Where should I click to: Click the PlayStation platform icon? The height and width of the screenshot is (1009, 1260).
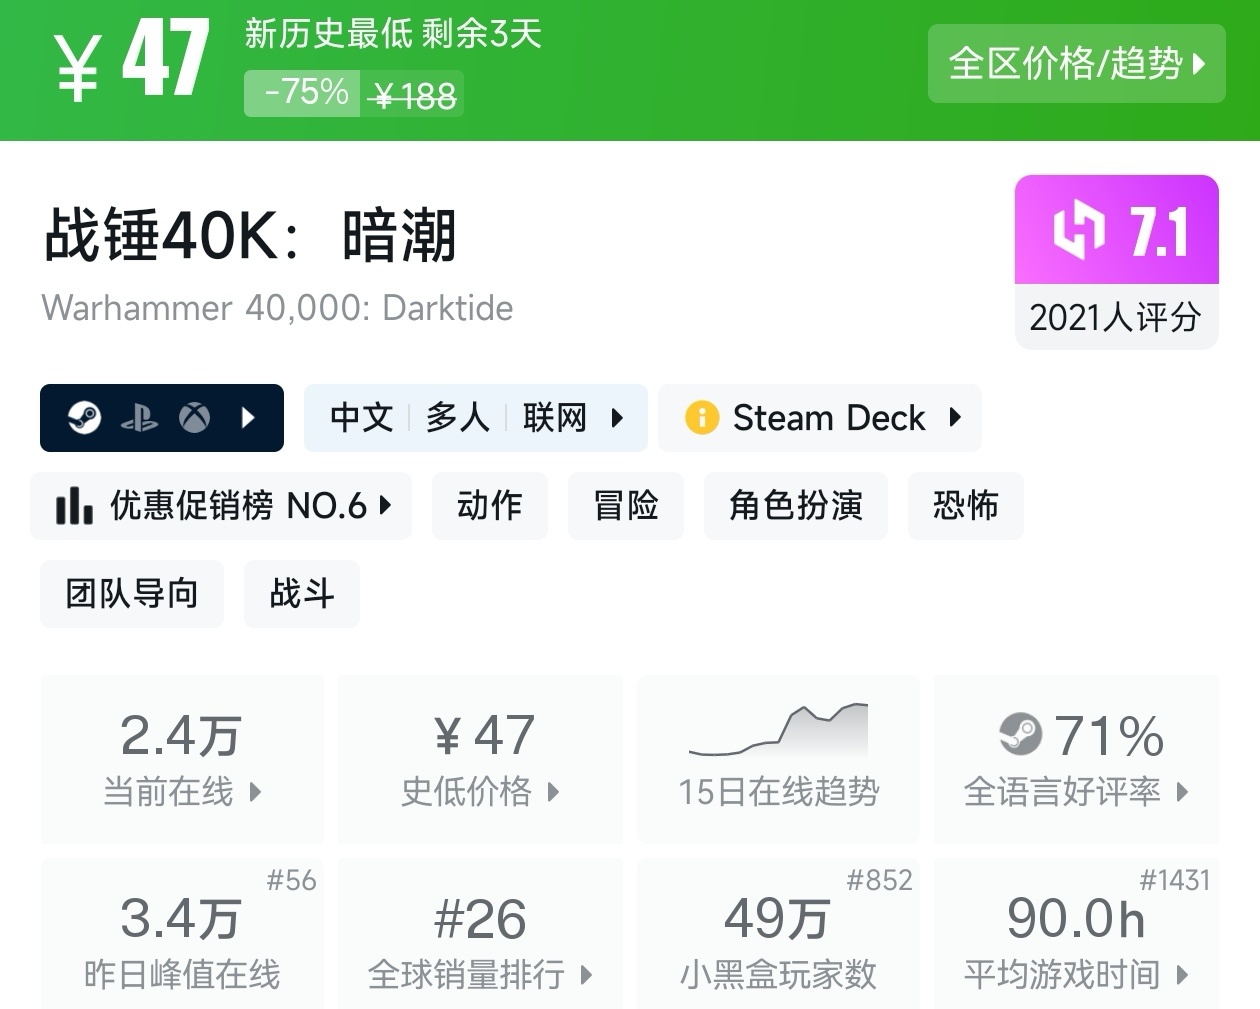[139, 418]
